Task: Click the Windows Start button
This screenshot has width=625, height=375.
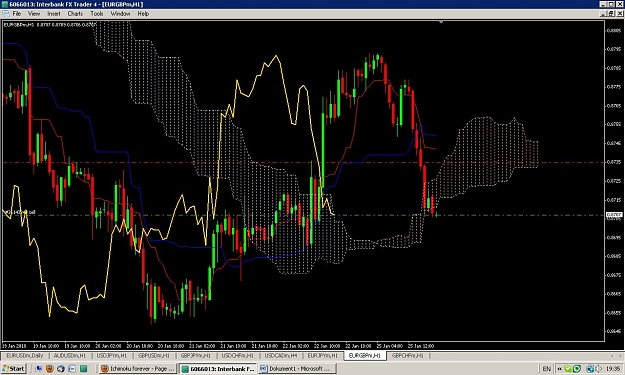Action: (14, 369)
